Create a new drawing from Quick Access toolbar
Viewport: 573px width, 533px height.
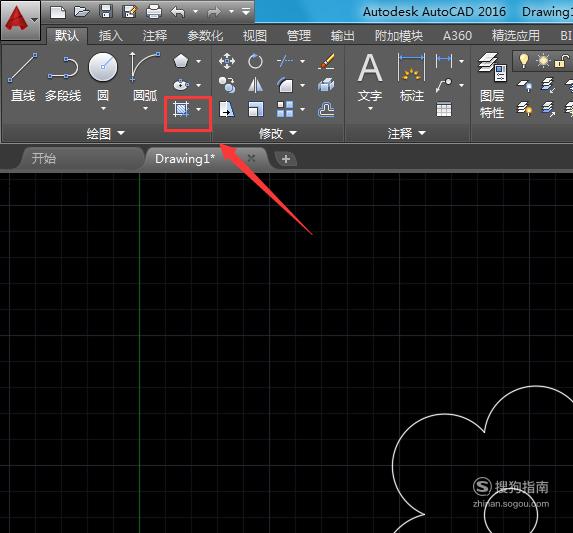coord(58,12)
